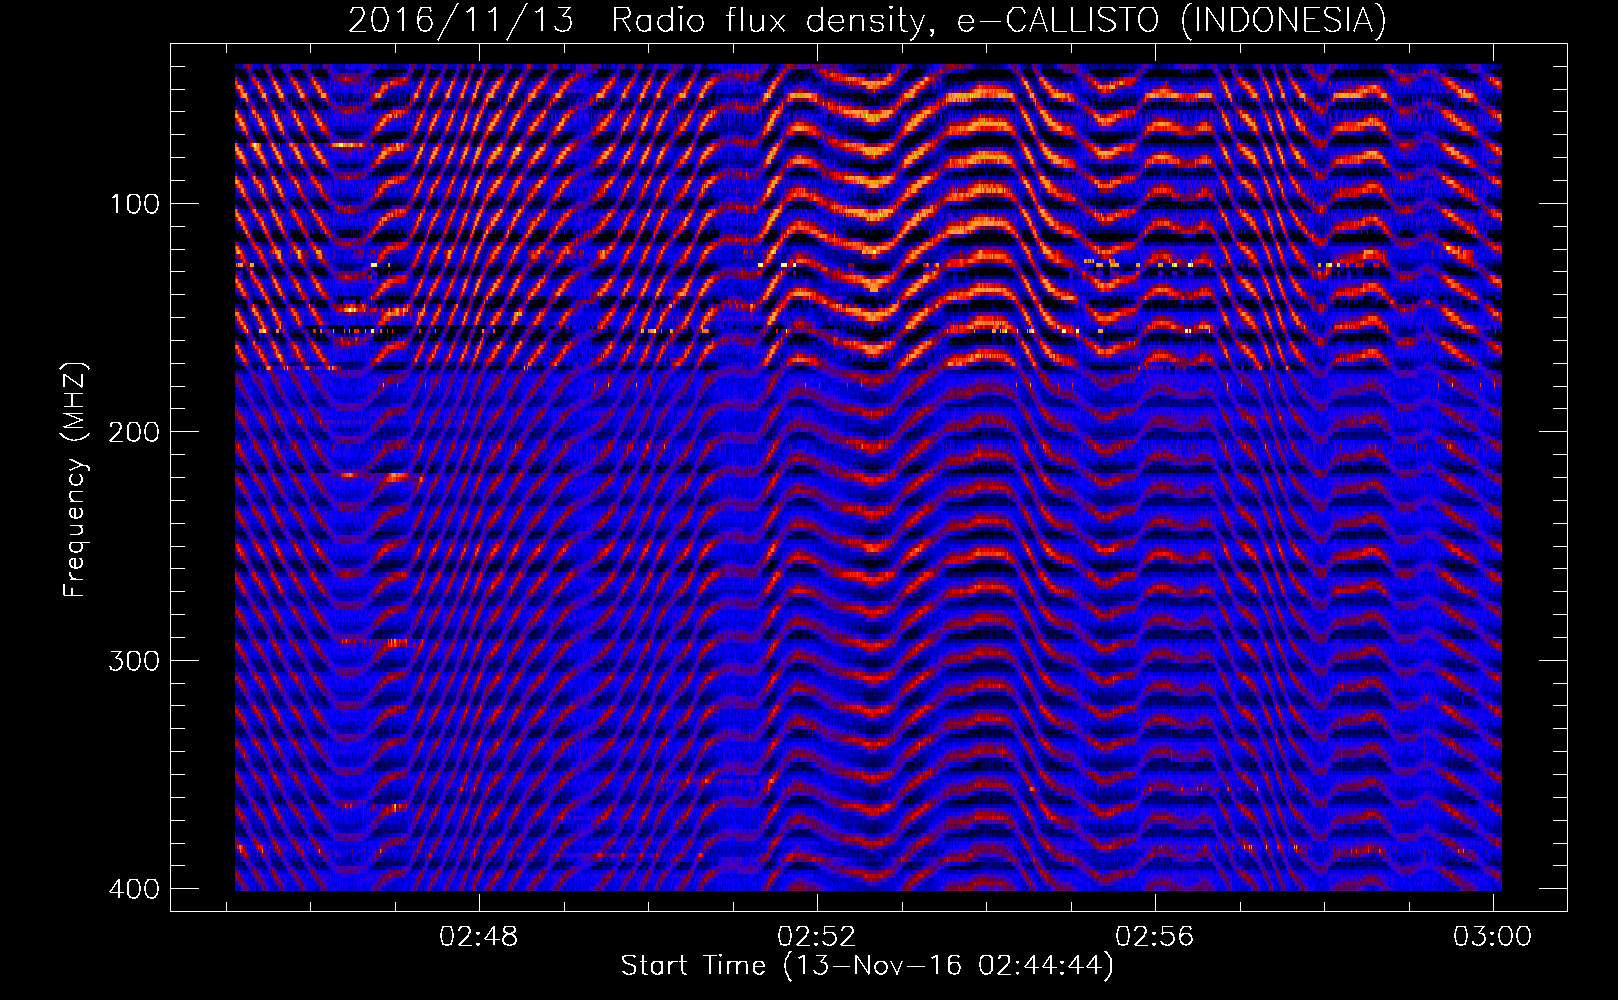Click the 'Start Time (13-Nov-16 02:44:44)' label
Viewport: 1618px width, 1000px height.
[x=867, y=966]
